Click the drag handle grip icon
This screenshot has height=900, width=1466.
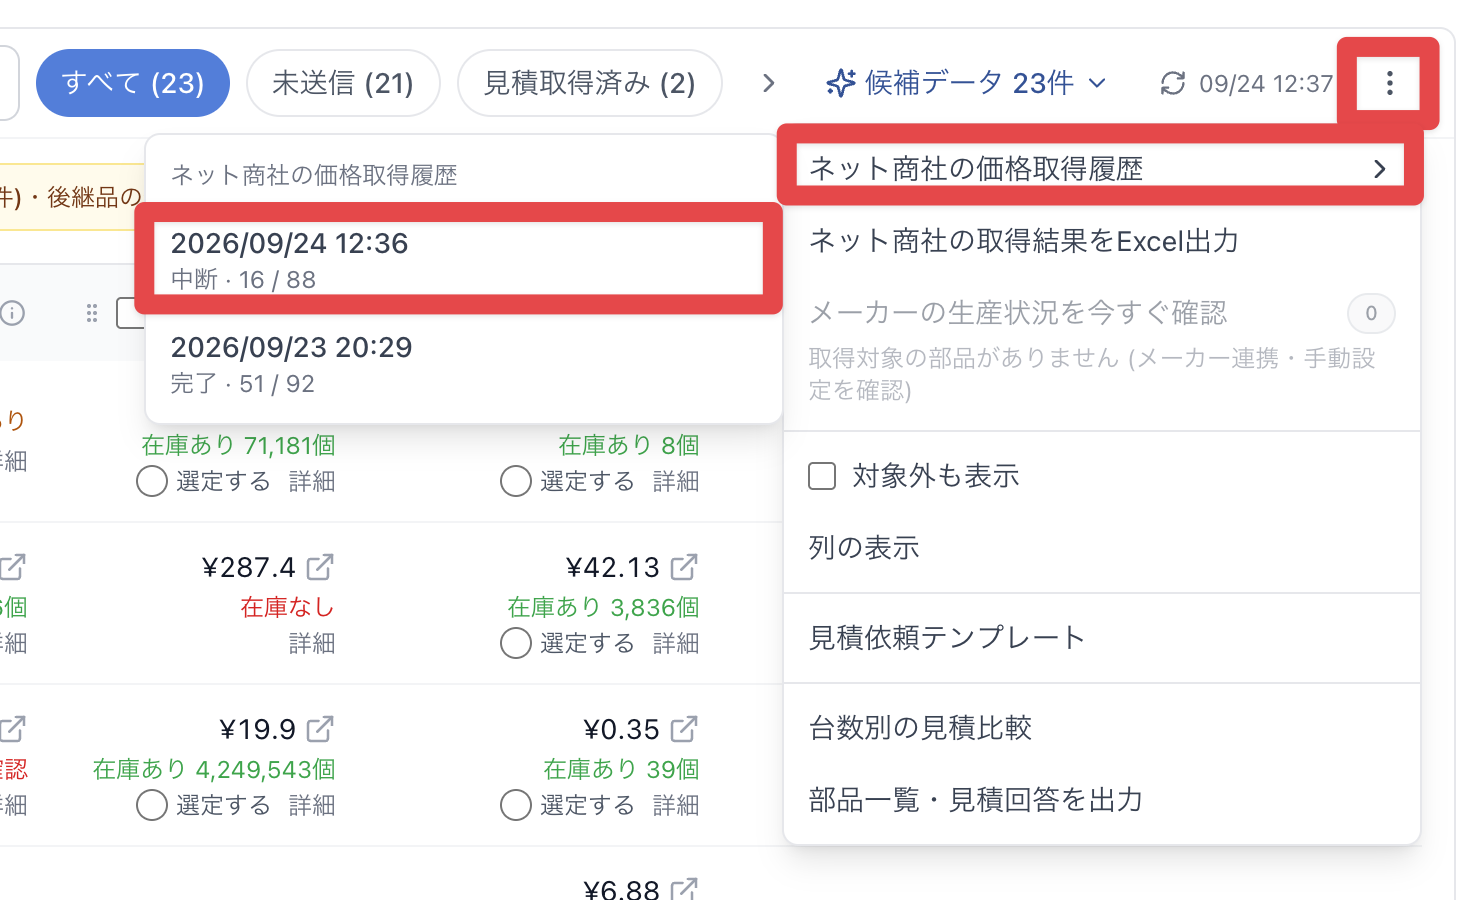click(x=92, y=313)
